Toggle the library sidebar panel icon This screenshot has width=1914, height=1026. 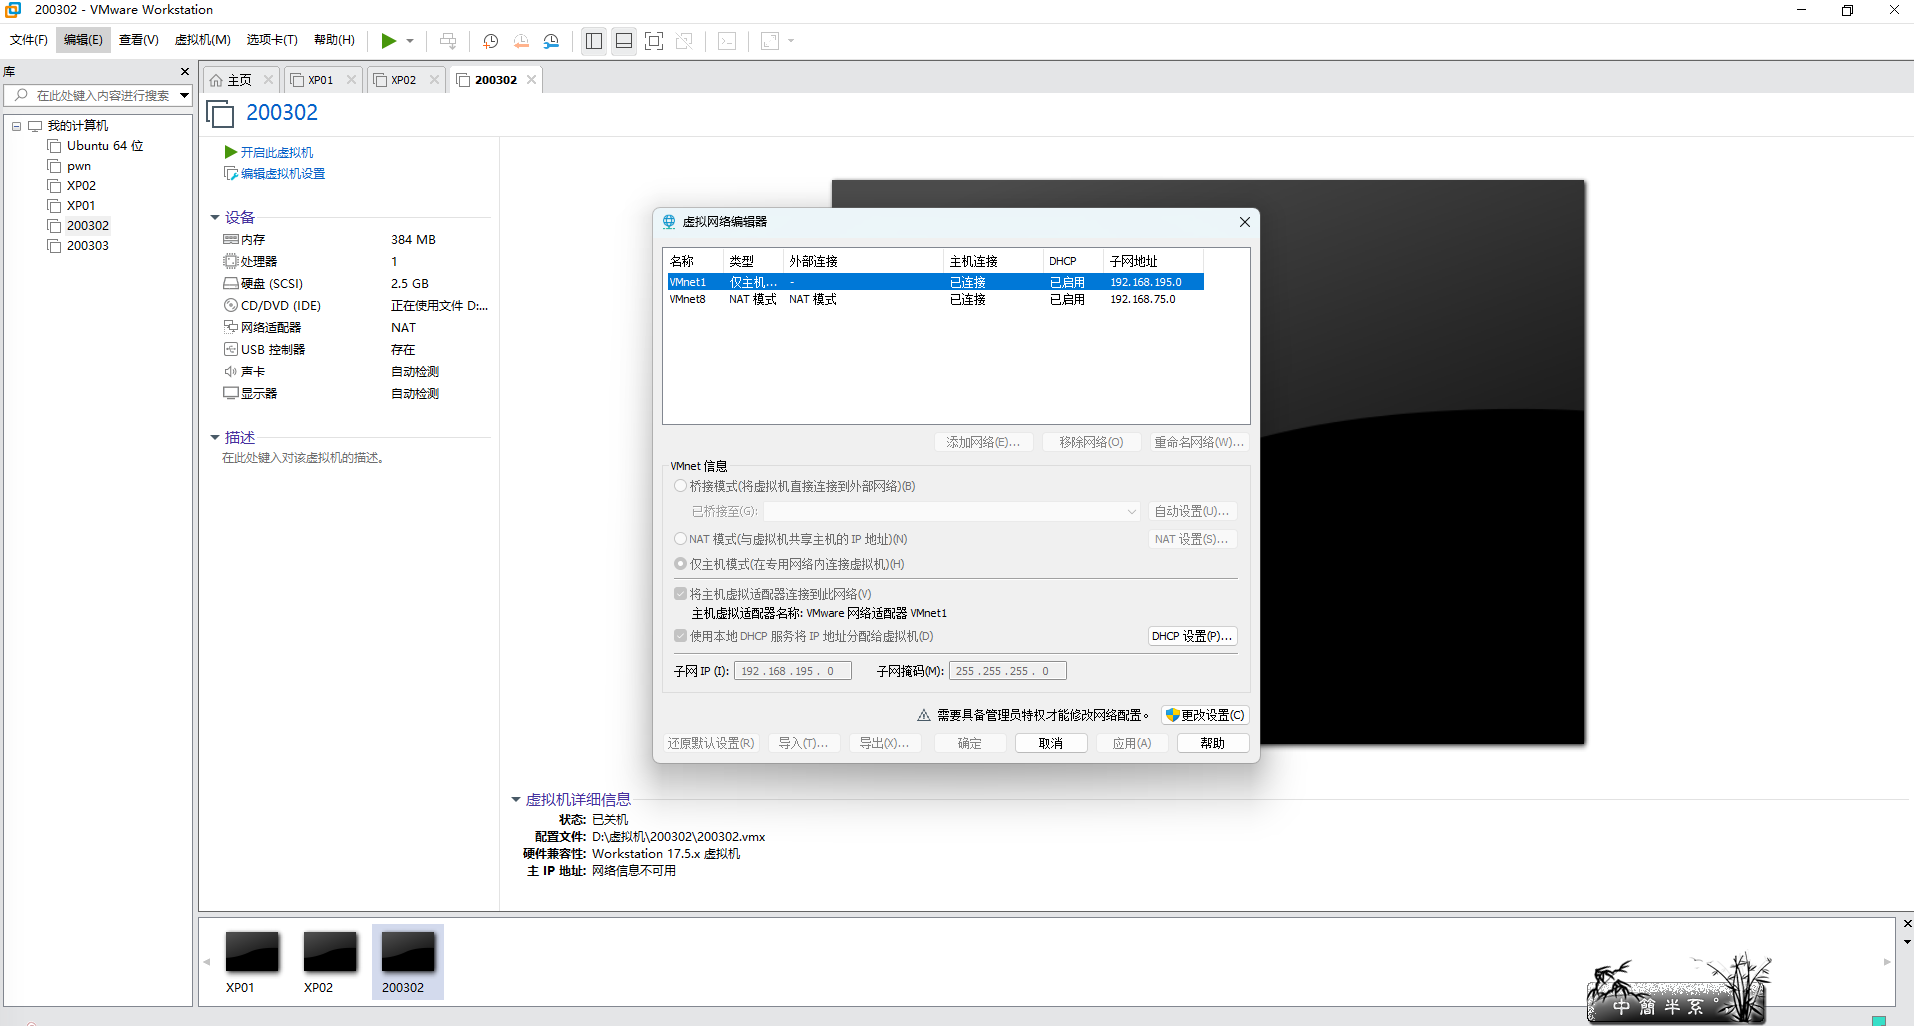594,41
